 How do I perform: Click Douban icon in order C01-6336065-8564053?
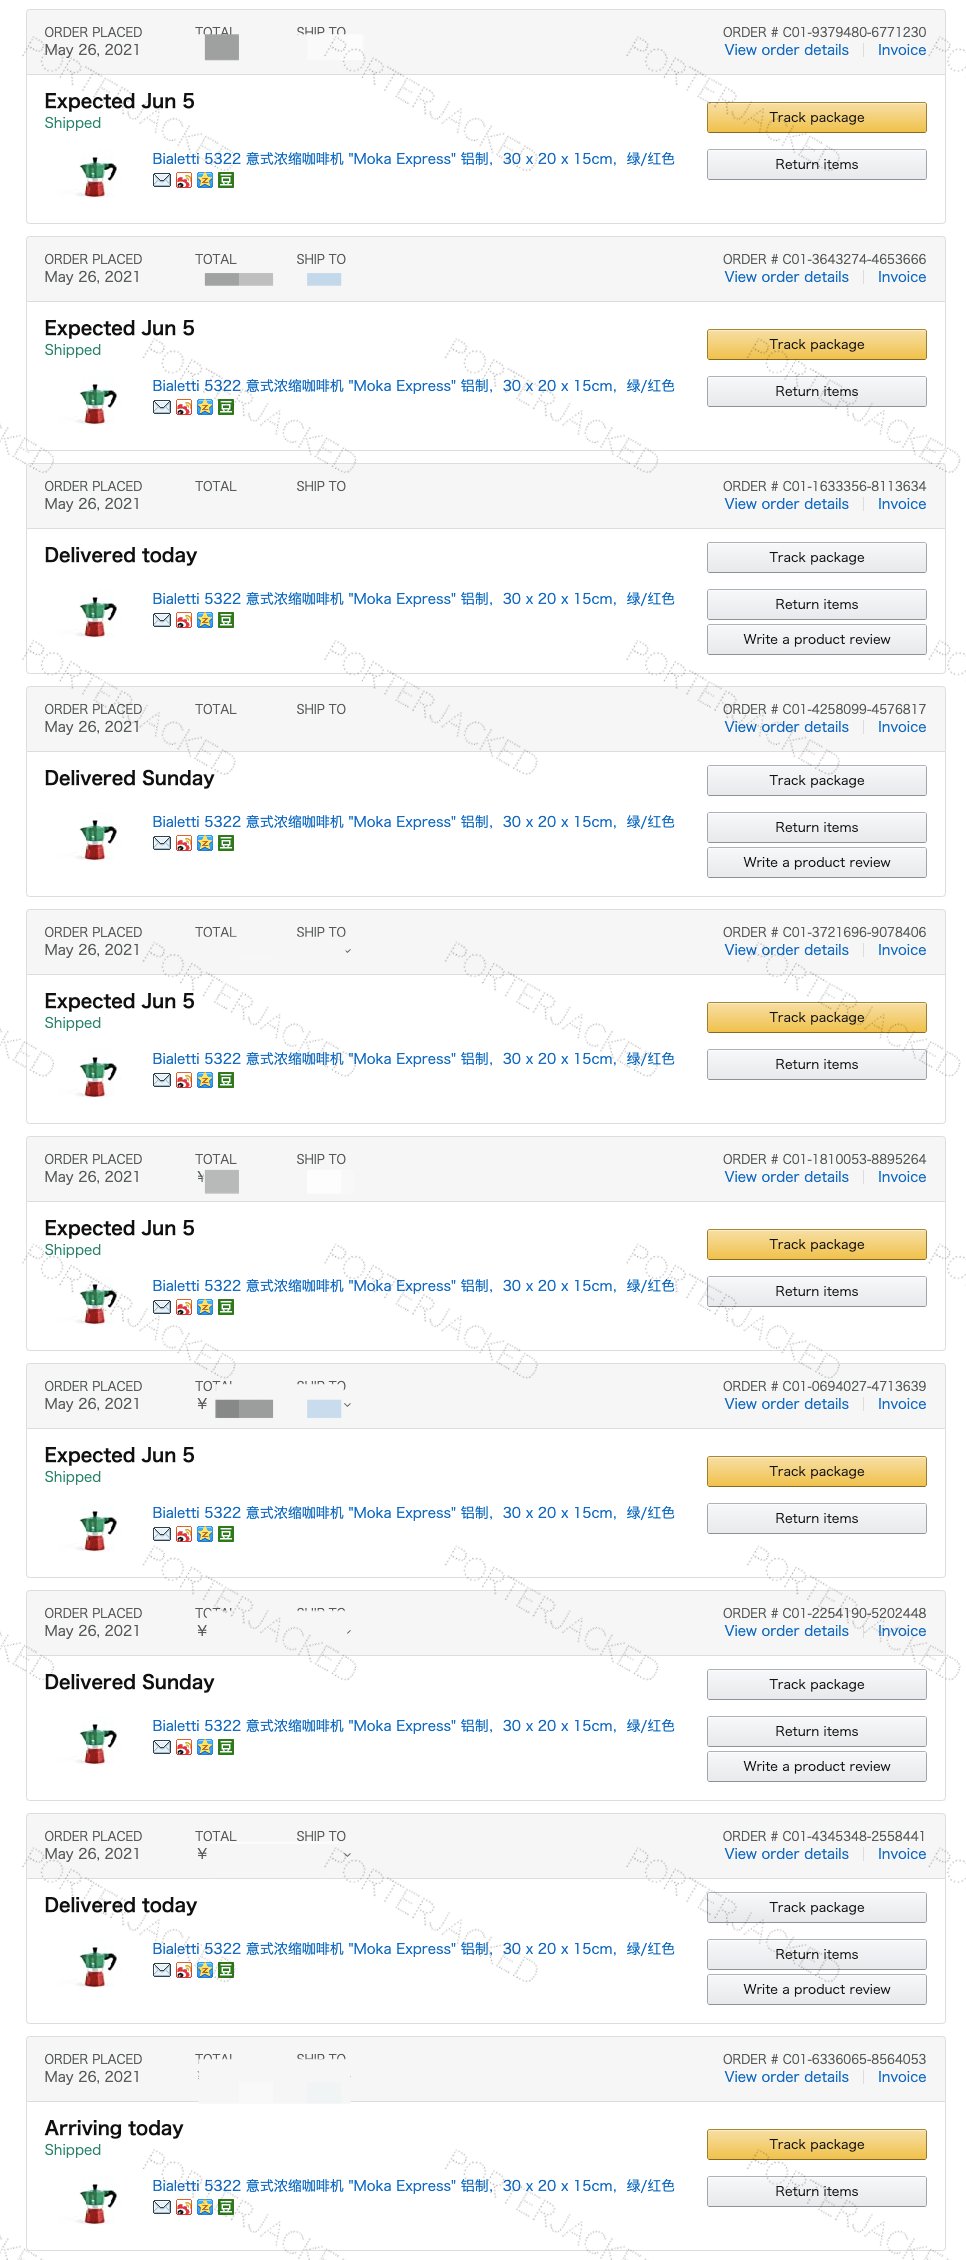(227, 2207)
